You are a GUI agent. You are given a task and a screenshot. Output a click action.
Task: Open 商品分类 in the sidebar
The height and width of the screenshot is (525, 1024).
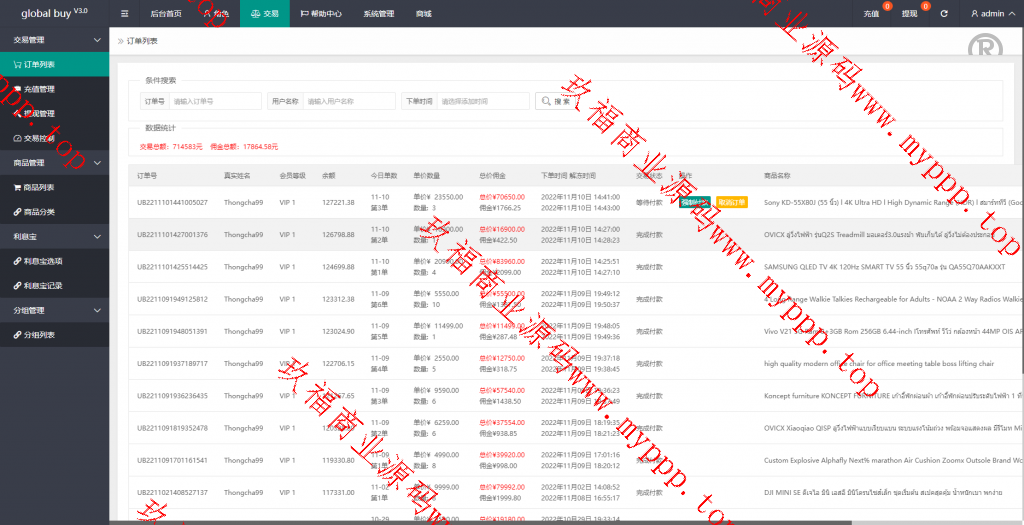[40, 212]
